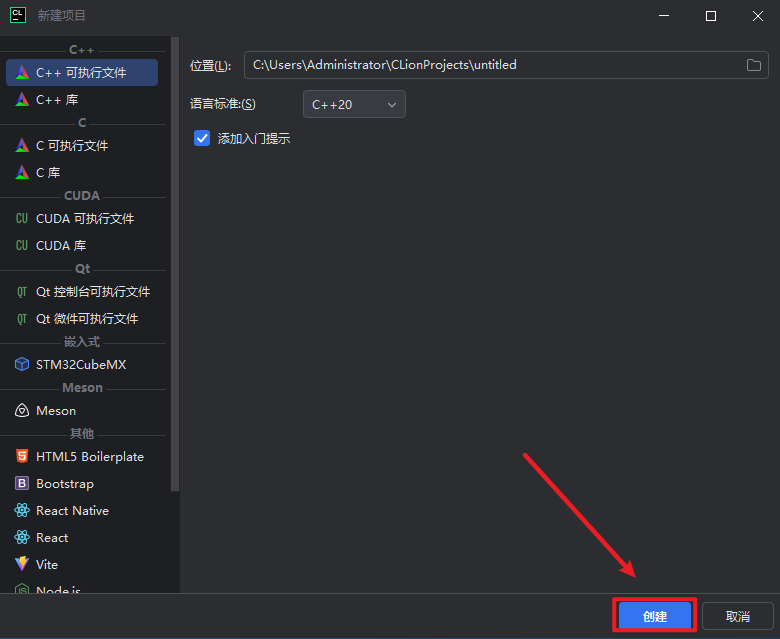This screenshot has height=639, width=780.
Task: Click the STM32CubeMX cube icon
Action: pos(22,365)
